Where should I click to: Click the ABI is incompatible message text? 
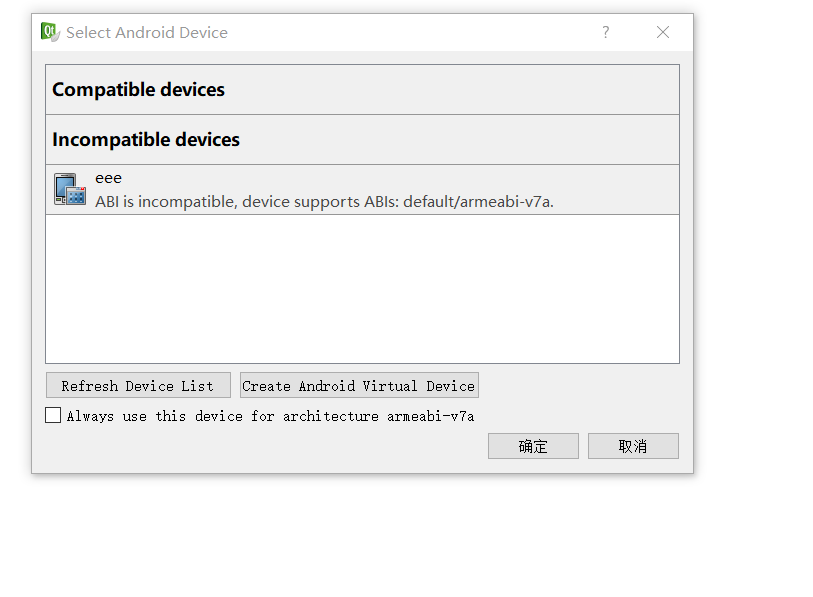click(324, 201)
